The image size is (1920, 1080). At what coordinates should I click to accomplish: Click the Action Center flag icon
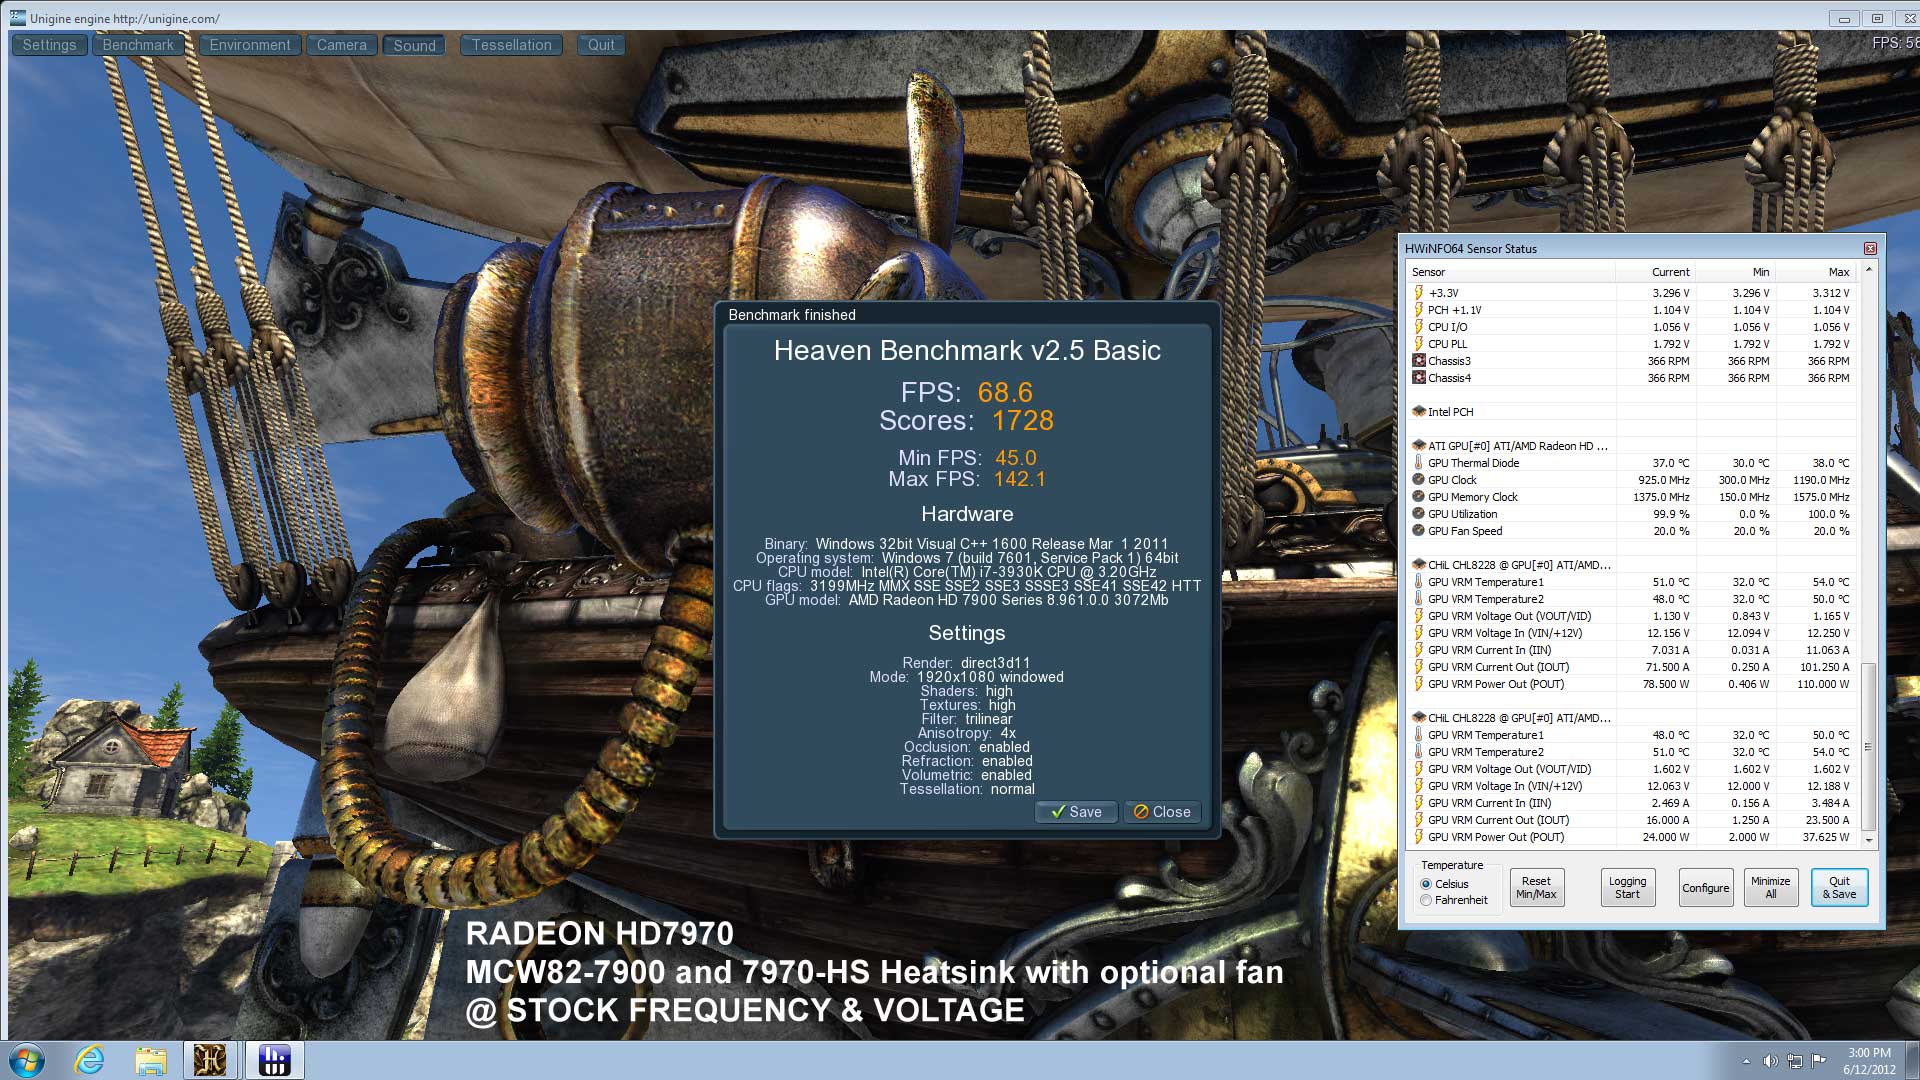pyautogui.click(x=1819, y=1061)
